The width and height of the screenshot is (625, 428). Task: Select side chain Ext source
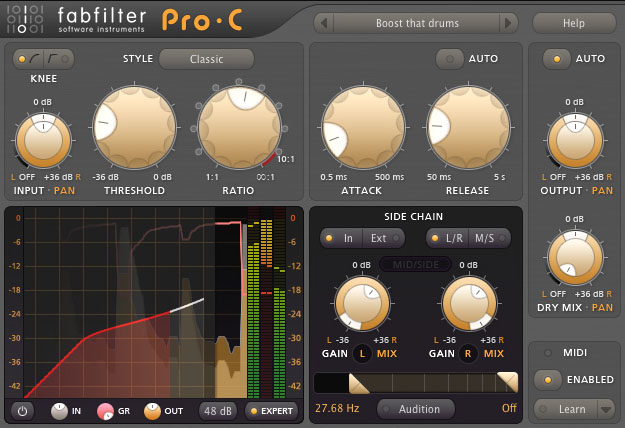coord(384,238)
